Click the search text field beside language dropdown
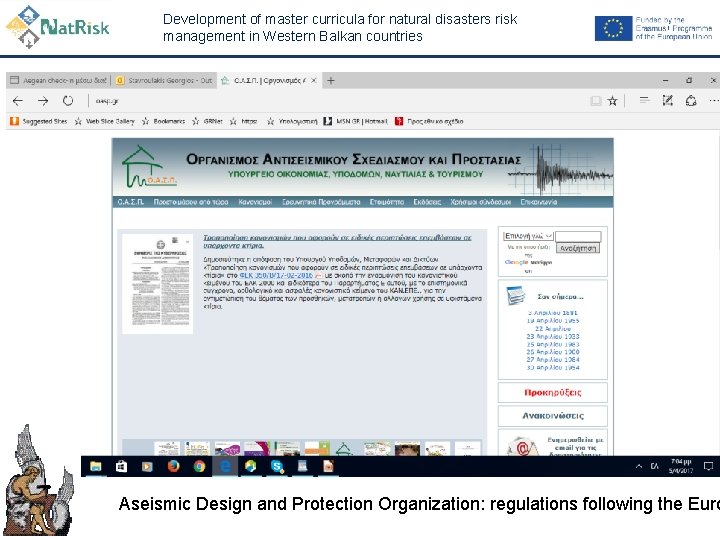 coord(578,236)
